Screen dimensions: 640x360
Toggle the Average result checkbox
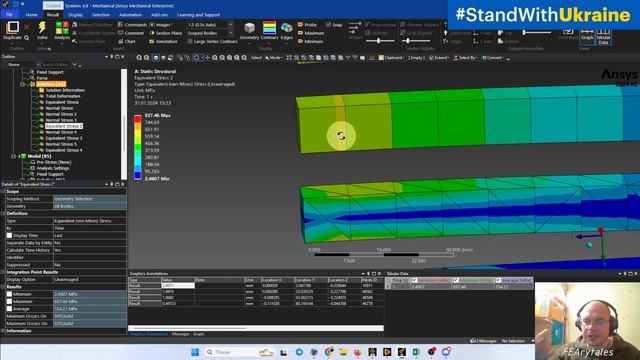point(9,309)
